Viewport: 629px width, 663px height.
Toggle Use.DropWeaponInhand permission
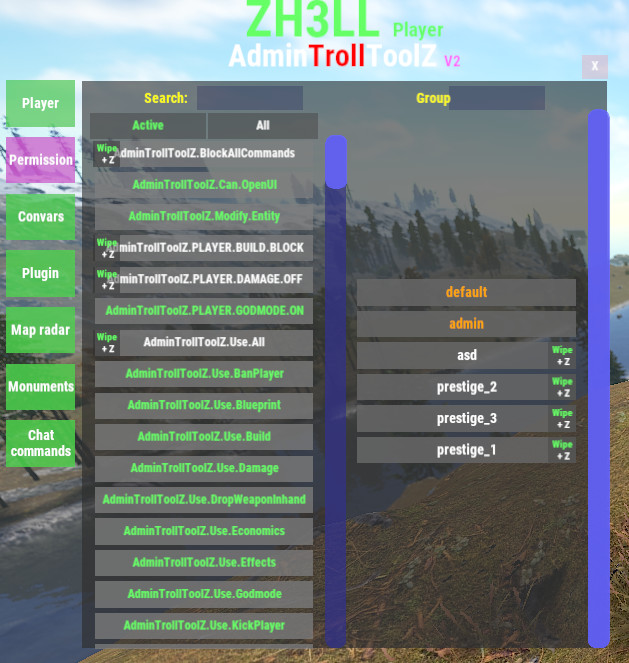[204, 500]
